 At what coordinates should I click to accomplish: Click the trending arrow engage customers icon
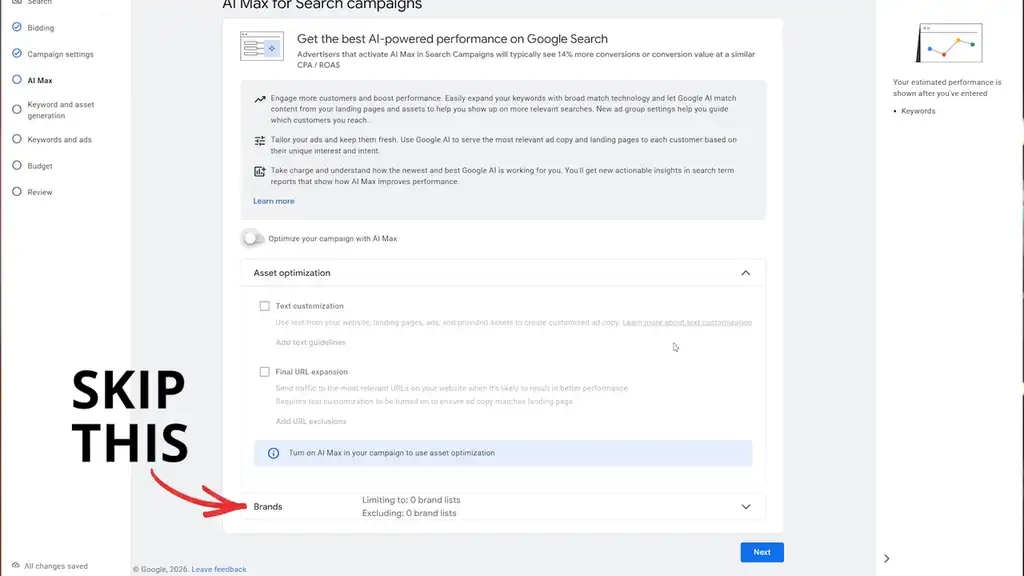260,99
